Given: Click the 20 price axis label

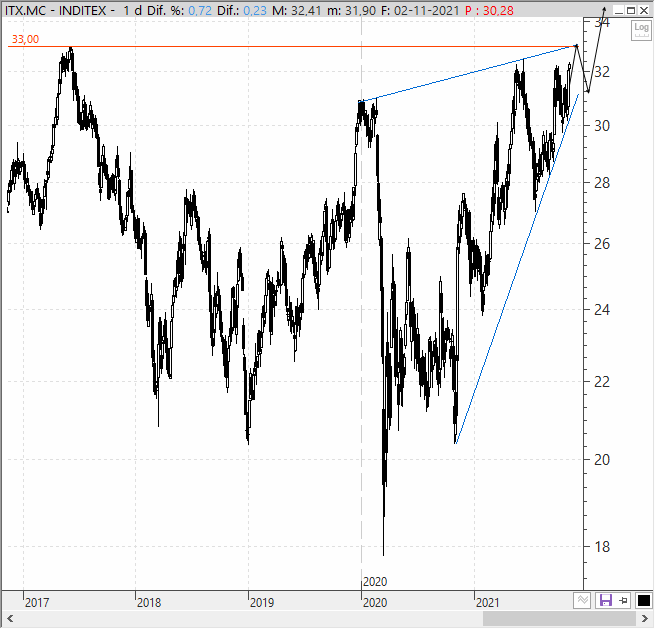Looking at the screenshot, I should 602,460.
